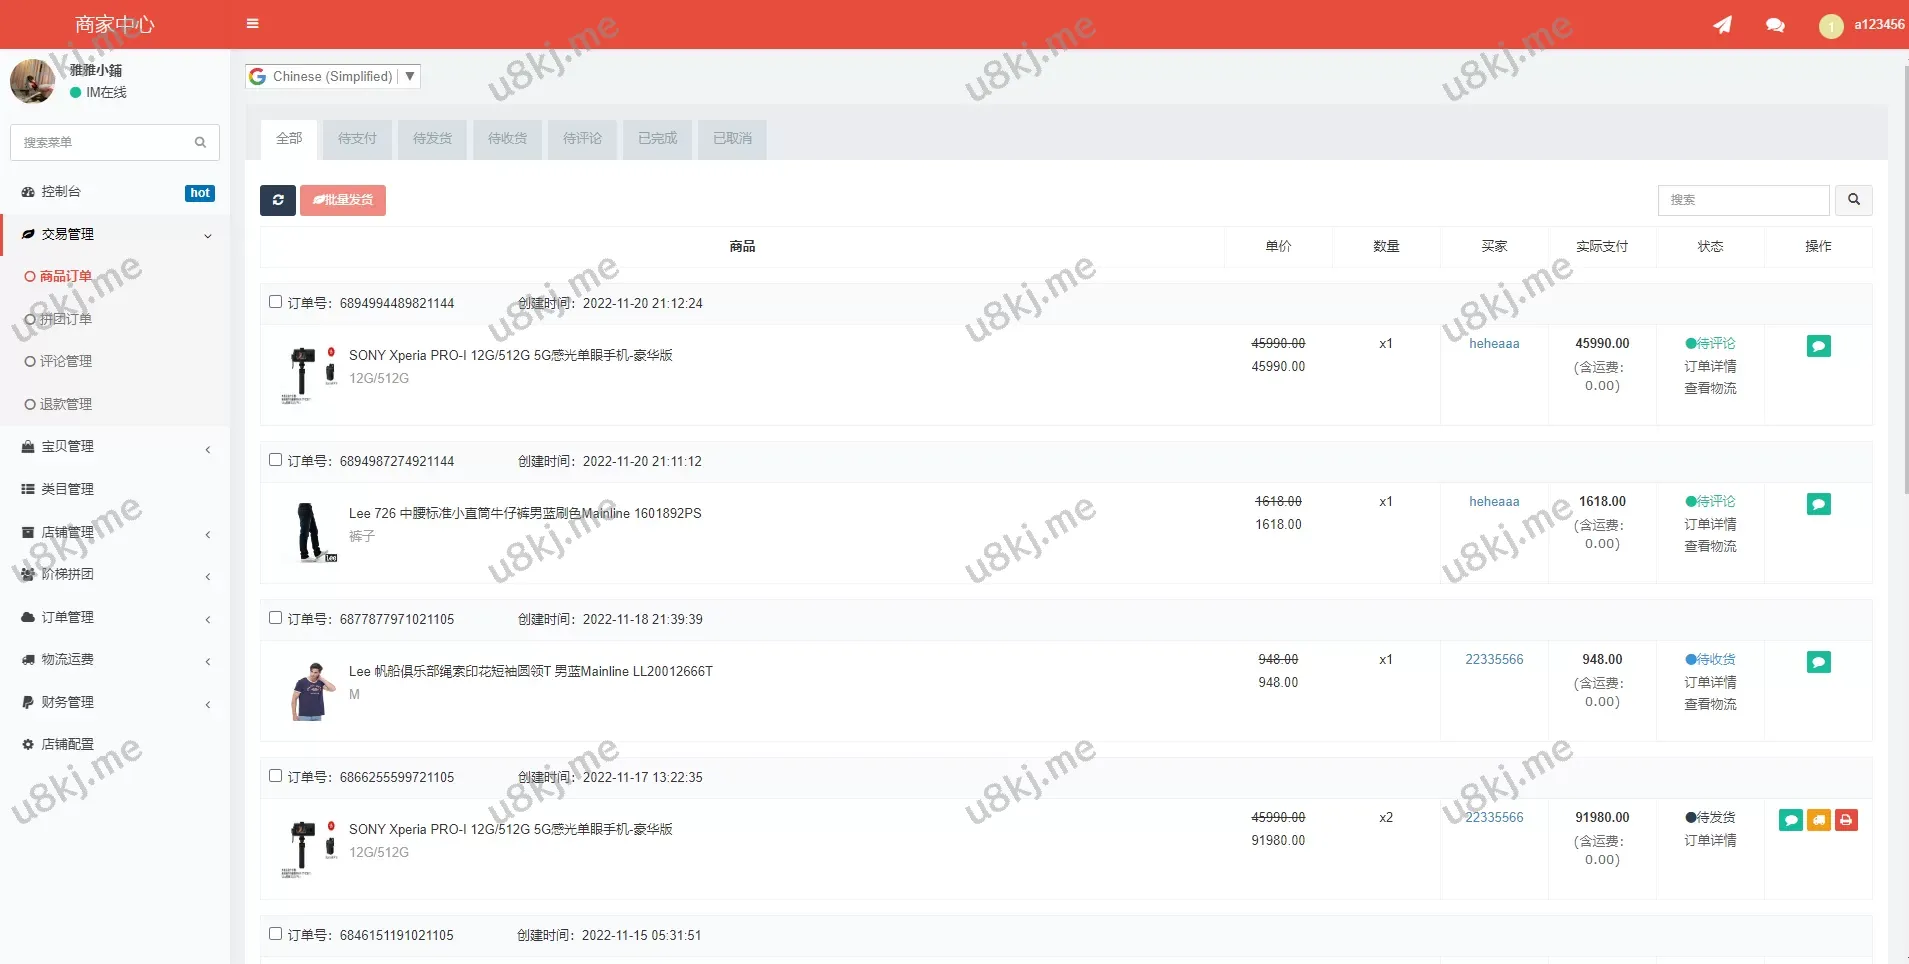Tick checkbox for order 6894994489821144

(275, 302)
